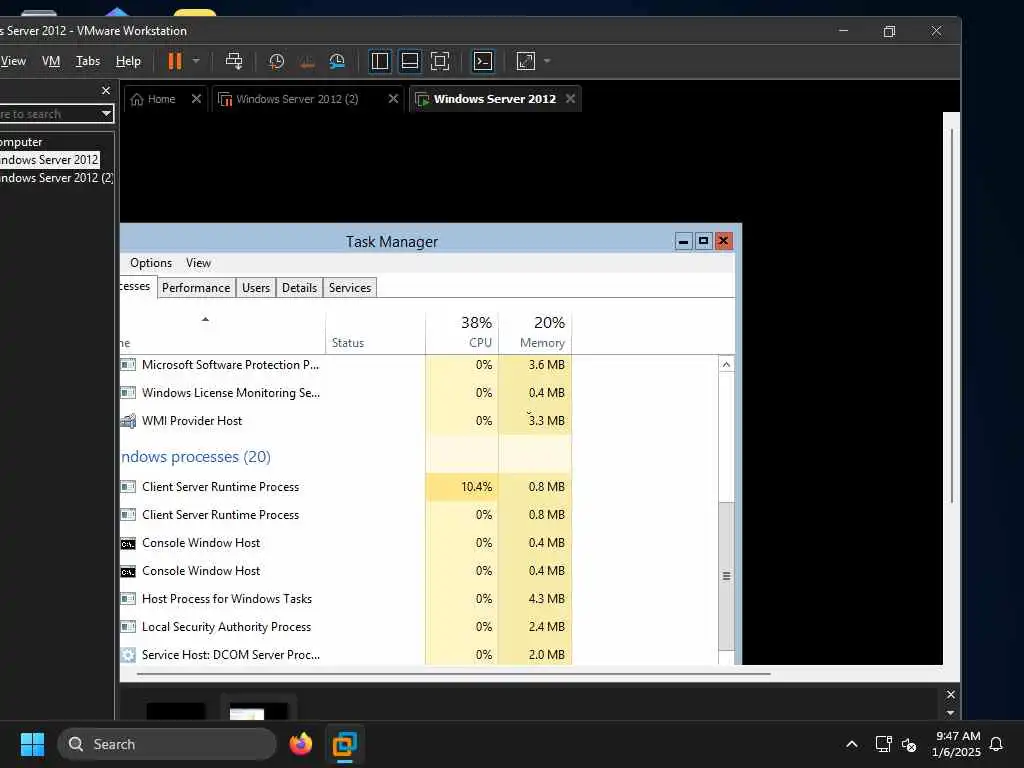This screenshot has width=1024, height=768.
Task: Close the library sidebar panel
Action: [106, 90]
